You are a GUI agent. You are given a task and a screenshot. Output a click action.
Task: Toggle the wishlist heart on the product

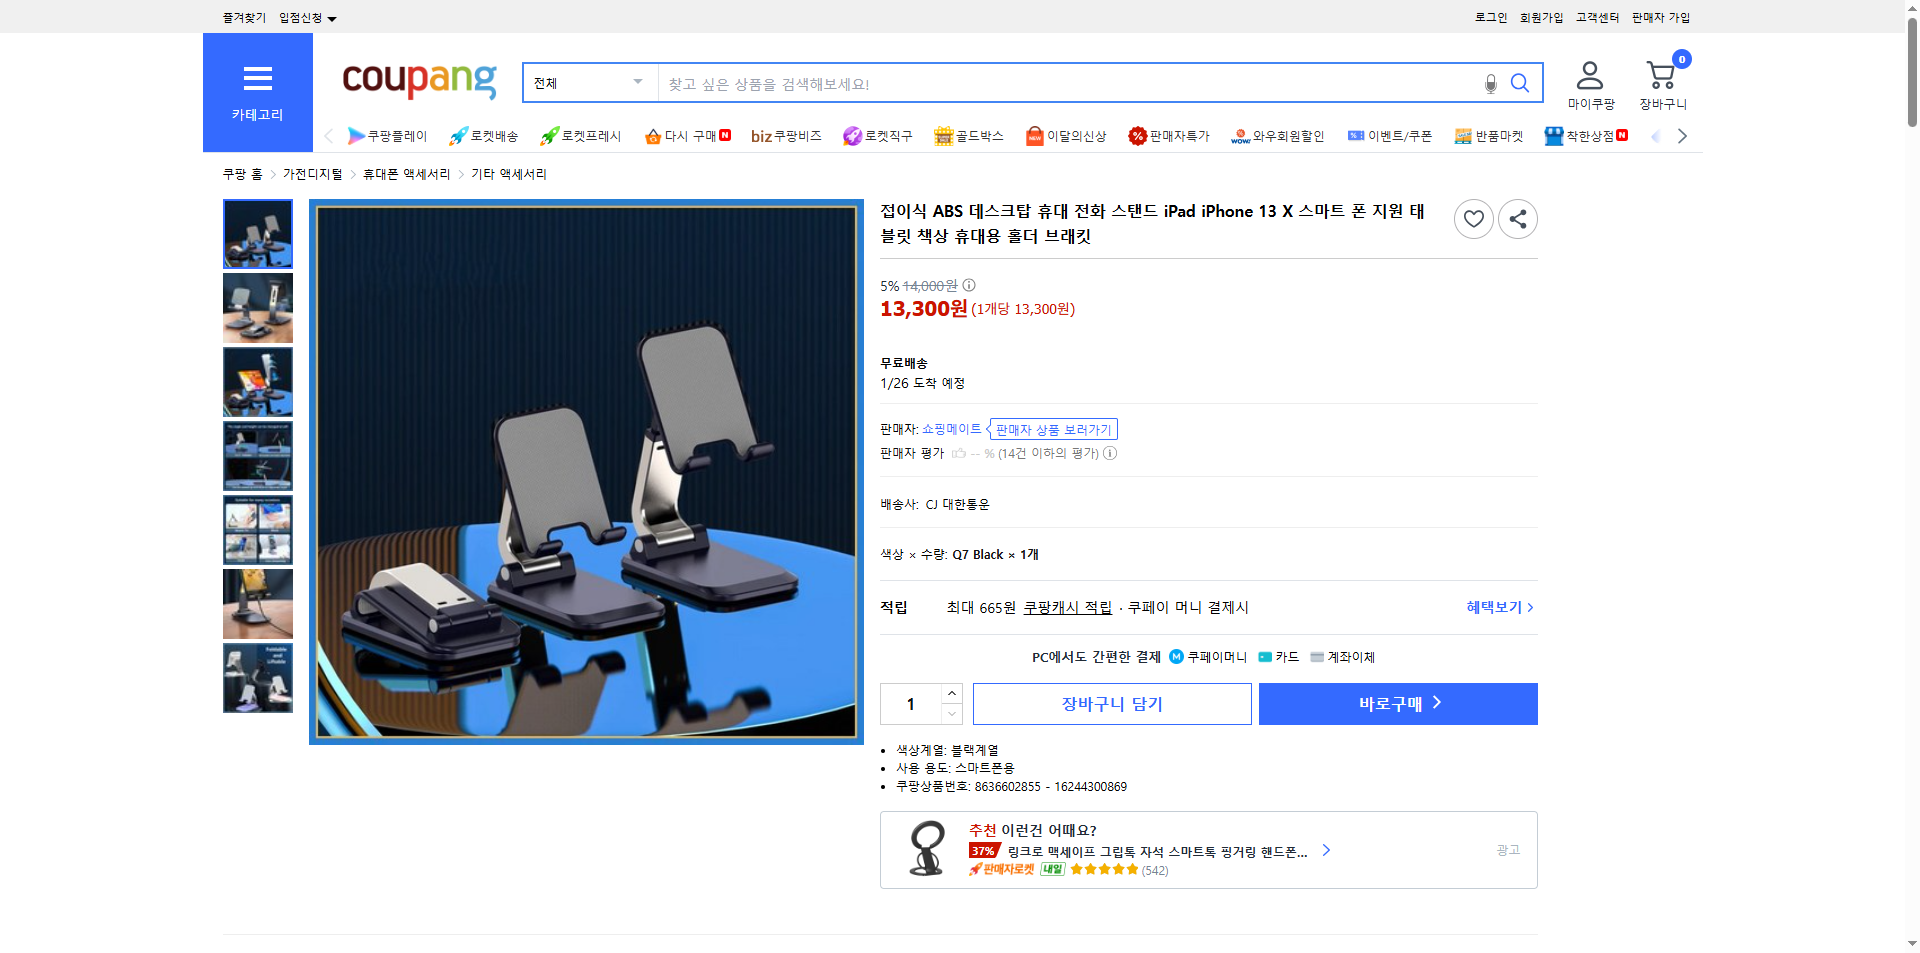coord(1473,219)
